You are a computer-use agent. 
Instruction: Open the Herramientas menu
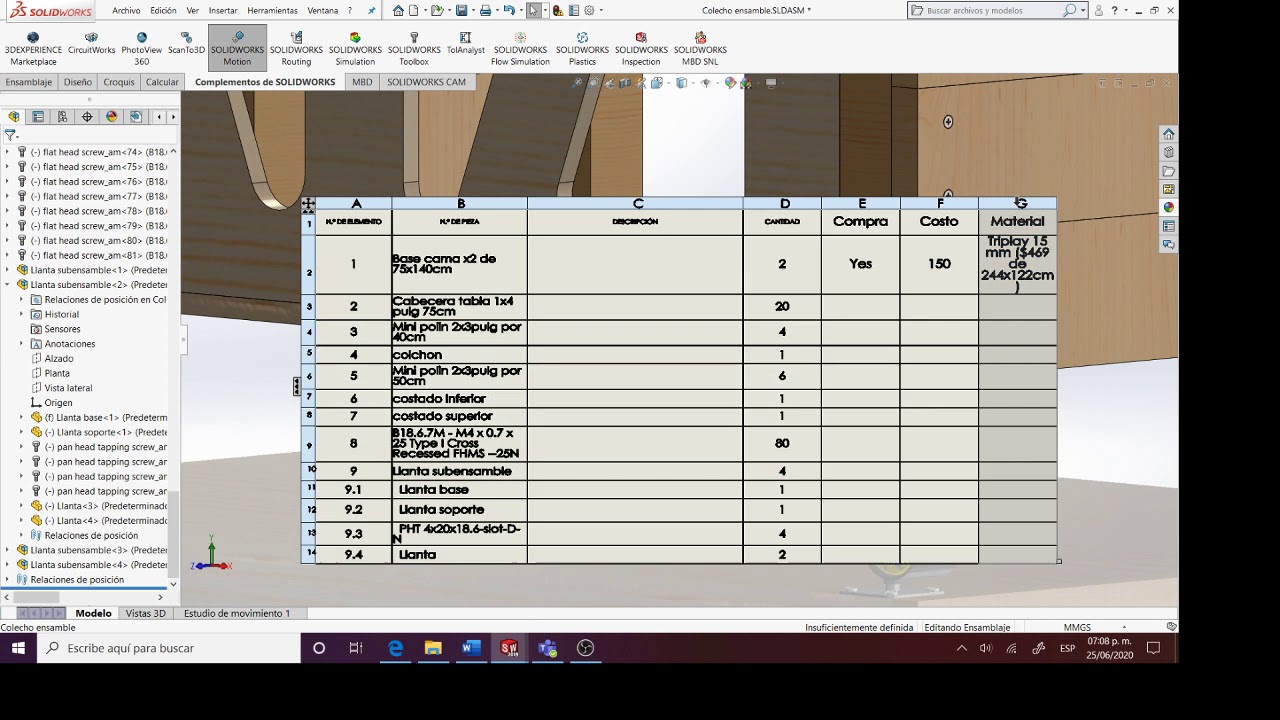pos(272,10)
